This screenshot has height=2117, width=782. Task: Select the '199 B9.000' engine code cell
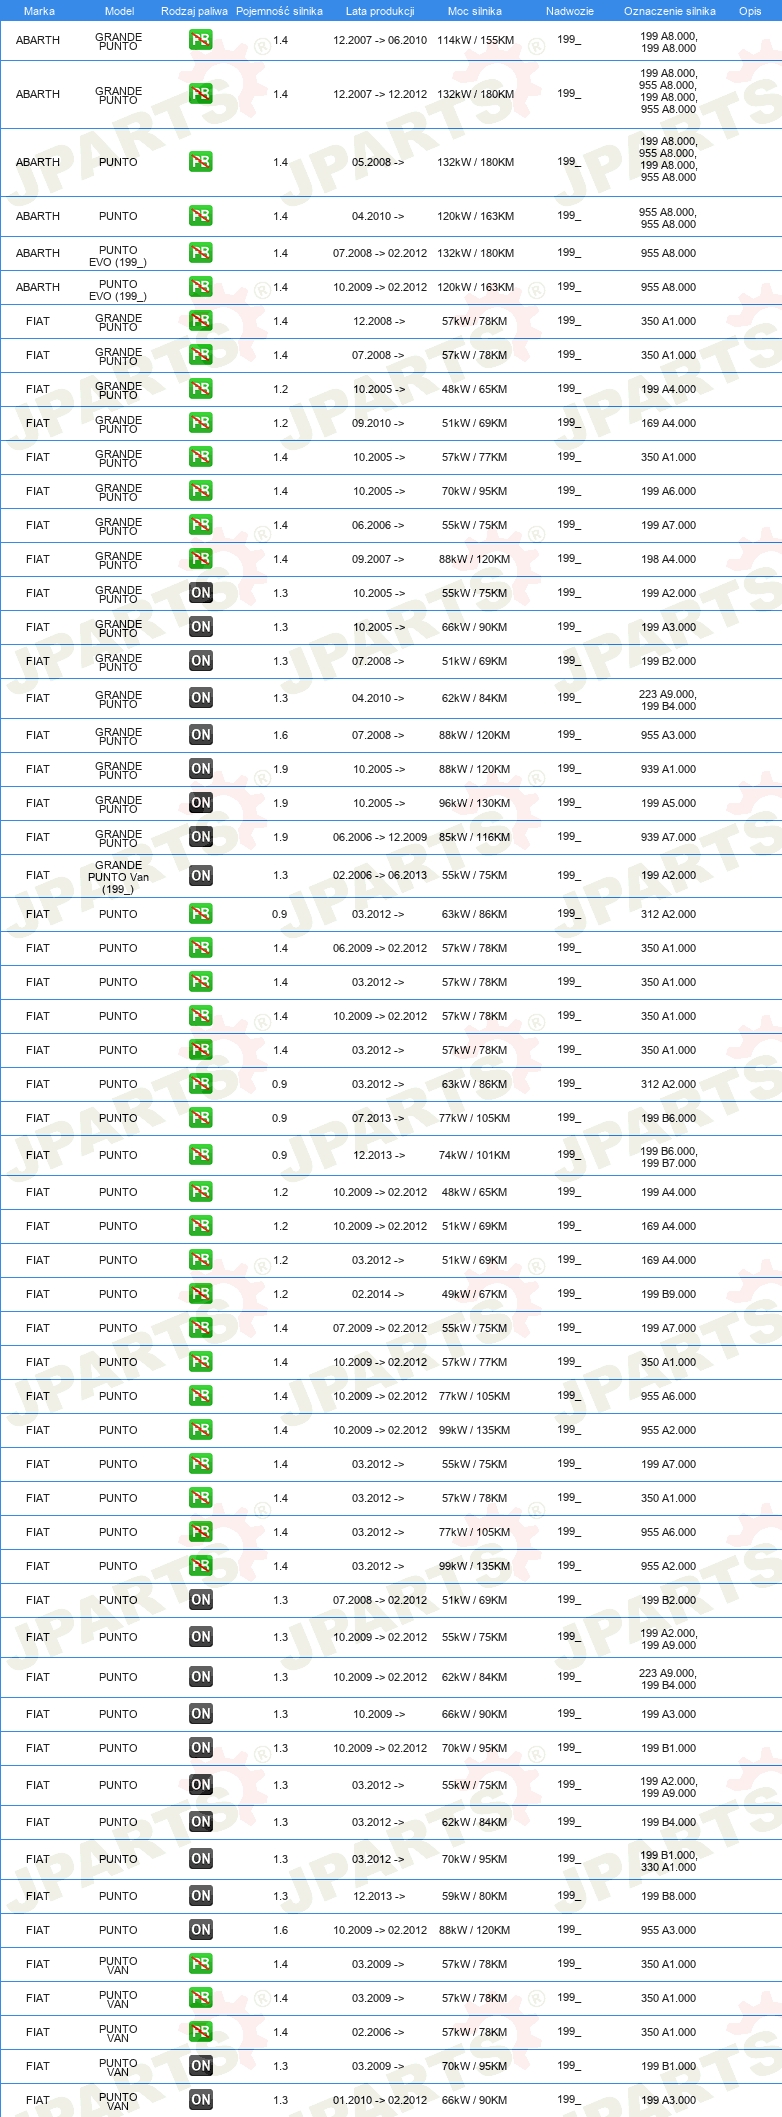coord(669,1294)
